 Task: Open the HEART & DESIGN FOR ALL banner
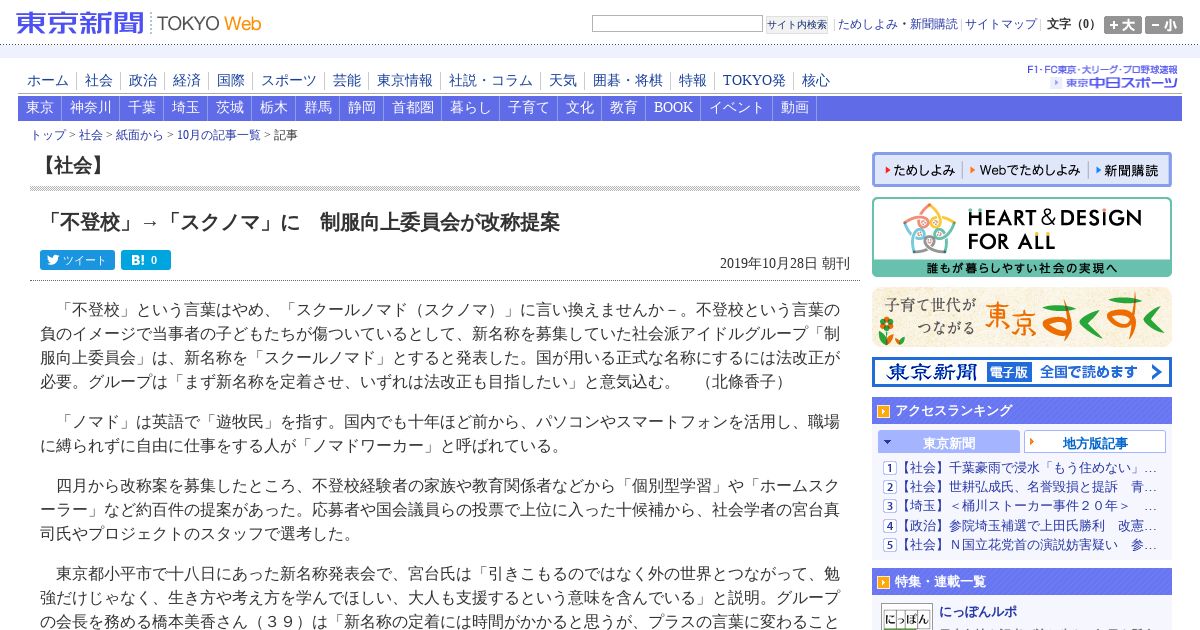click(x=1022, y=238)
